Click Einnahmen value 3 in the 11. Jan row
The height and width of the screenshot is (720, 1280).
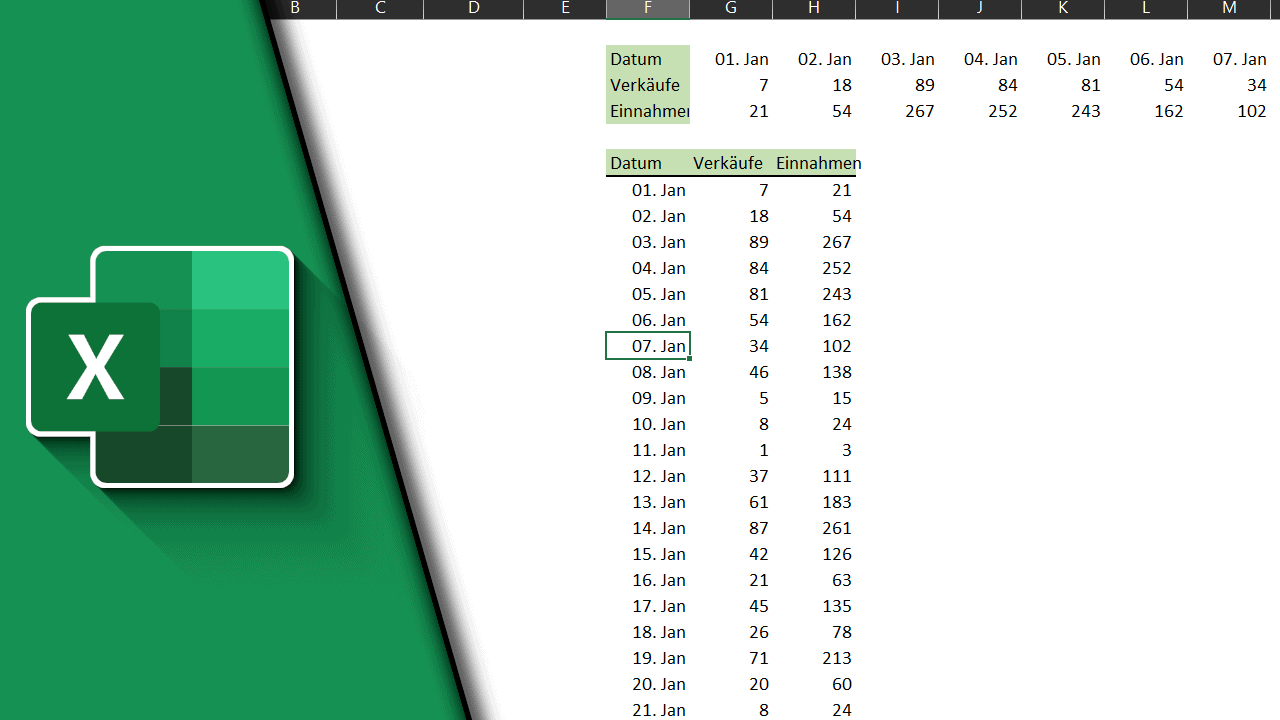point(847,450)
